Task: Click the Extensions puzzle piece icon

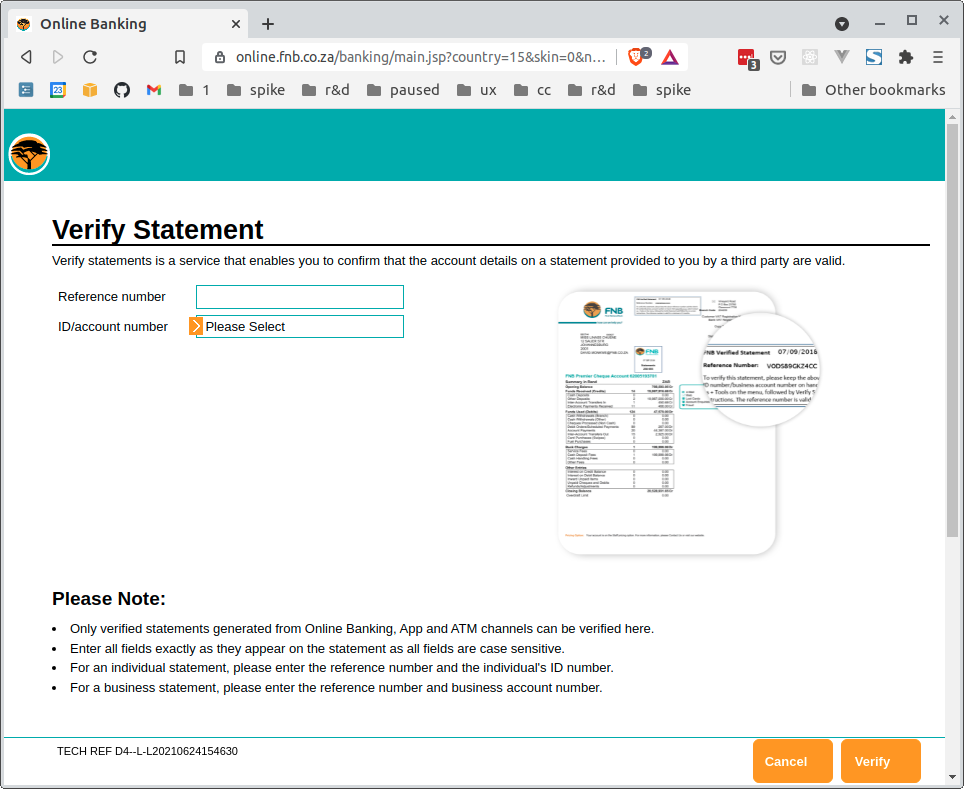Action: pyautogui.click(x=906, y=57)
